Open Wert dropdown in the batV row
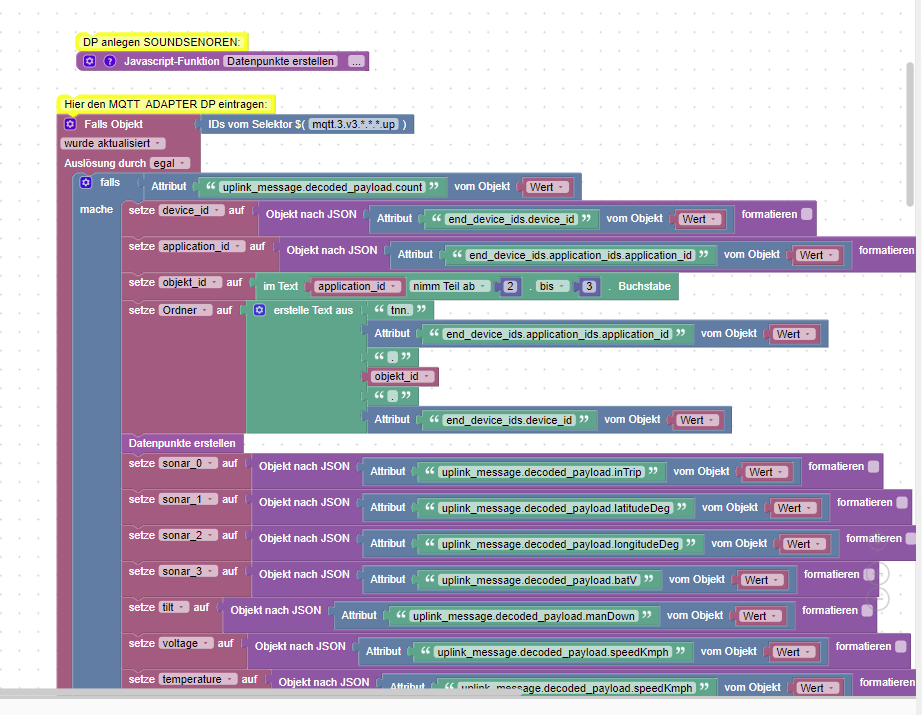This screenshot has width=922, height=715. 762,580
